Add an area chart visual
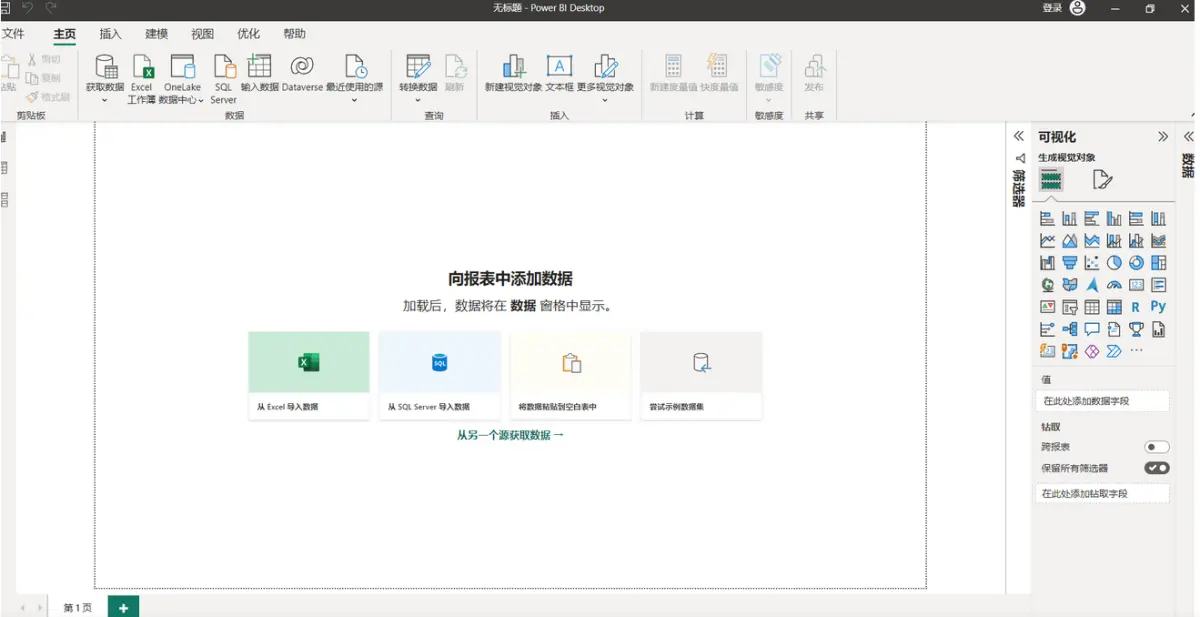 [1069, 241]
